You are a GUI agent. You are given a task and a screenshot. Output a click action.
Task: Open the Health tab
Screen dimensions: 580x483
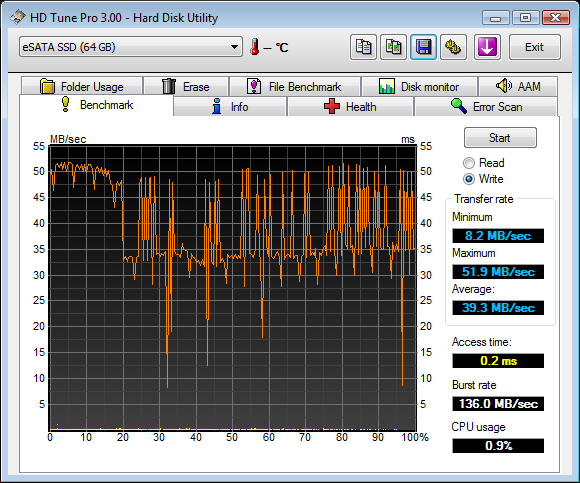coord(350,107)
